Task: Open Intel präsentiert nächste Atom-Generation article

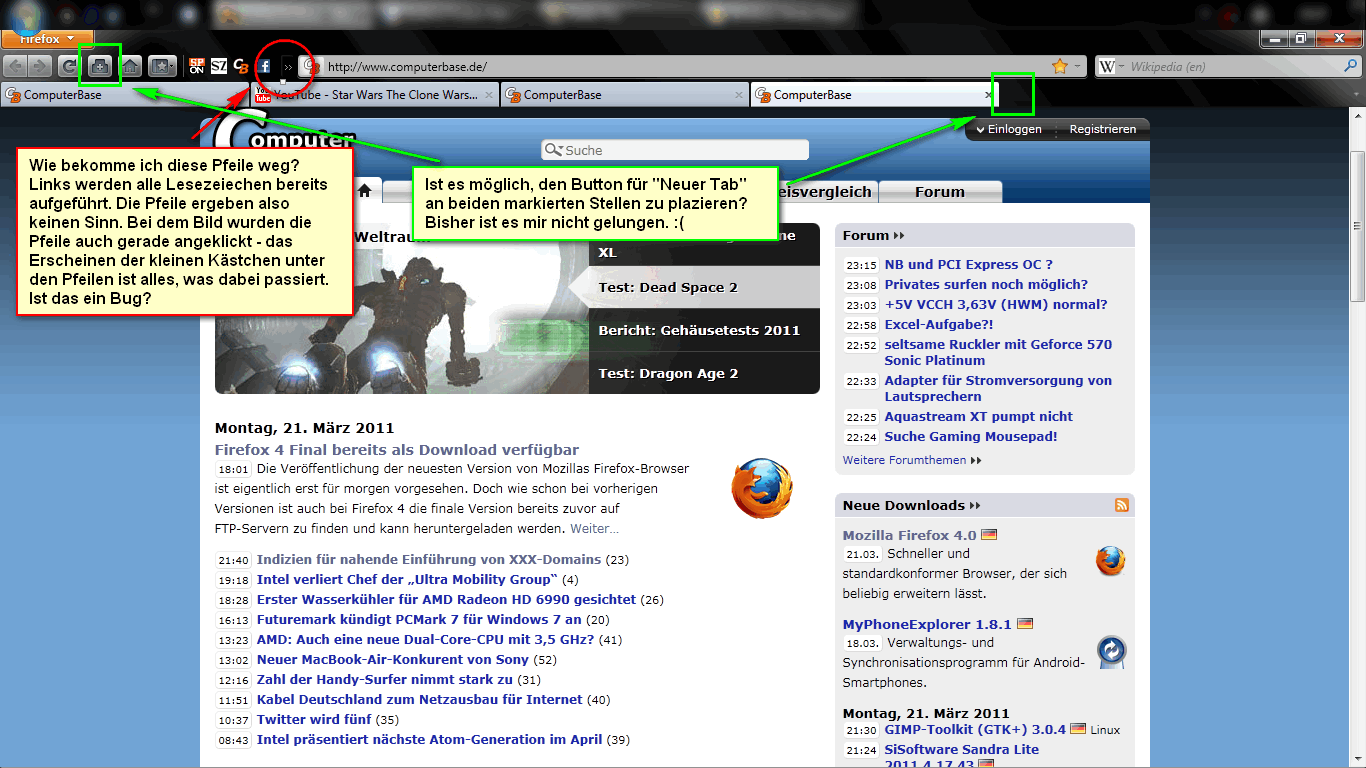Action: 430,739
